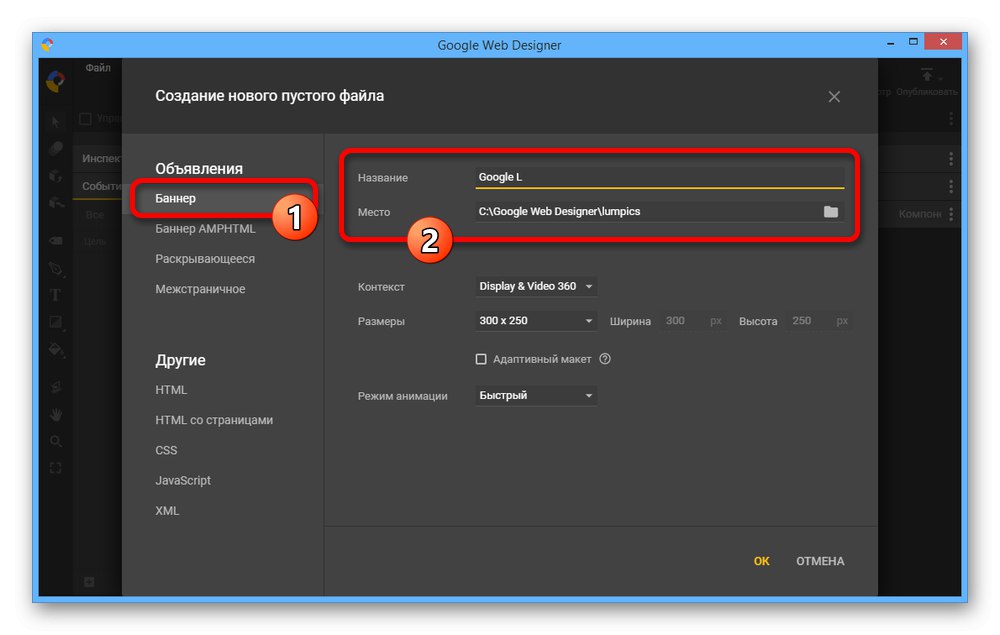Select the Shape rectangle tool in the background toolbar
The width and height of the screenshot is (1000, 635).
click(x=56, y=322)
